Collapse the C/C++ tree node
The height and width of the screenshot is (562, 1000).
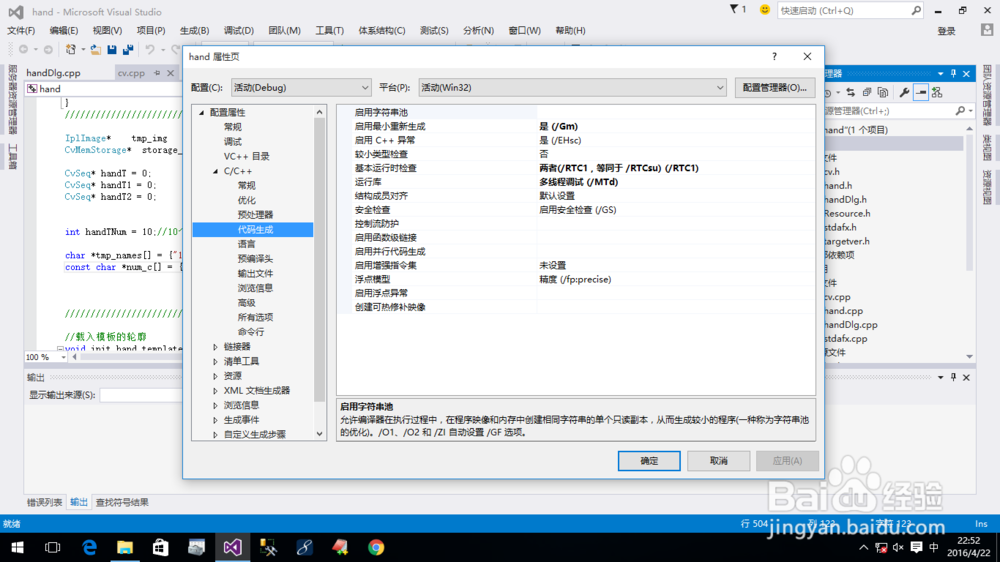216,171
